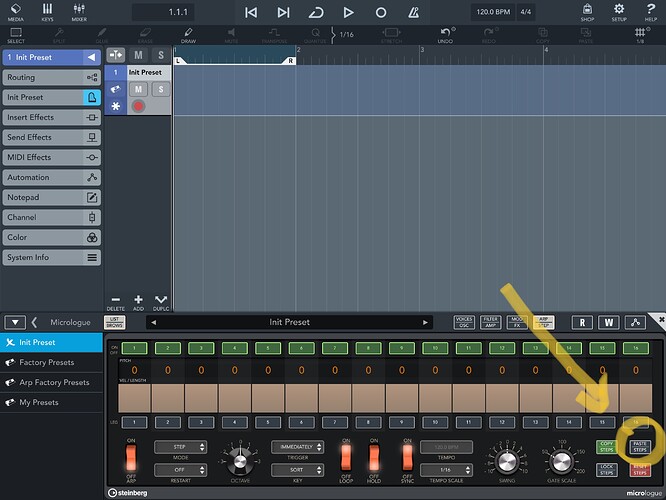This screenshot has height=500, width=666.
Task: Open the Mixer
Action: point(79,12)
